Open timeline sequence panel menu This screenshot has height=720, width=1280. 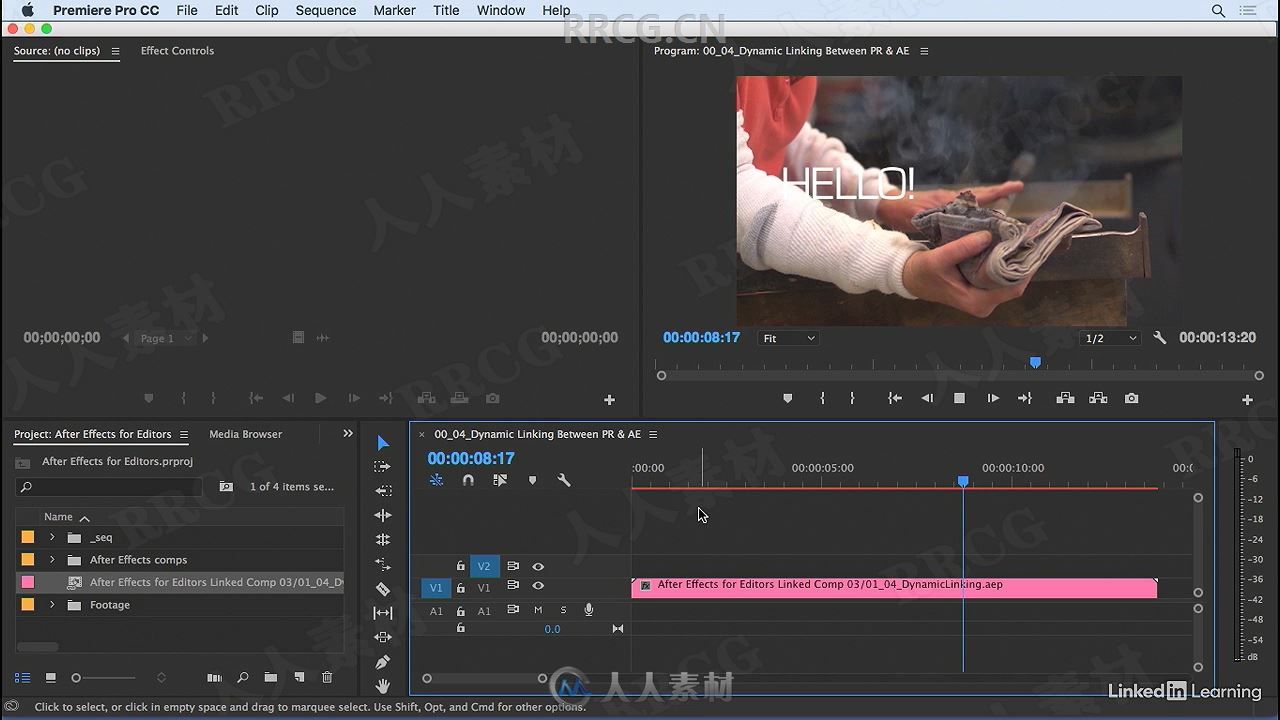[653, 435]
